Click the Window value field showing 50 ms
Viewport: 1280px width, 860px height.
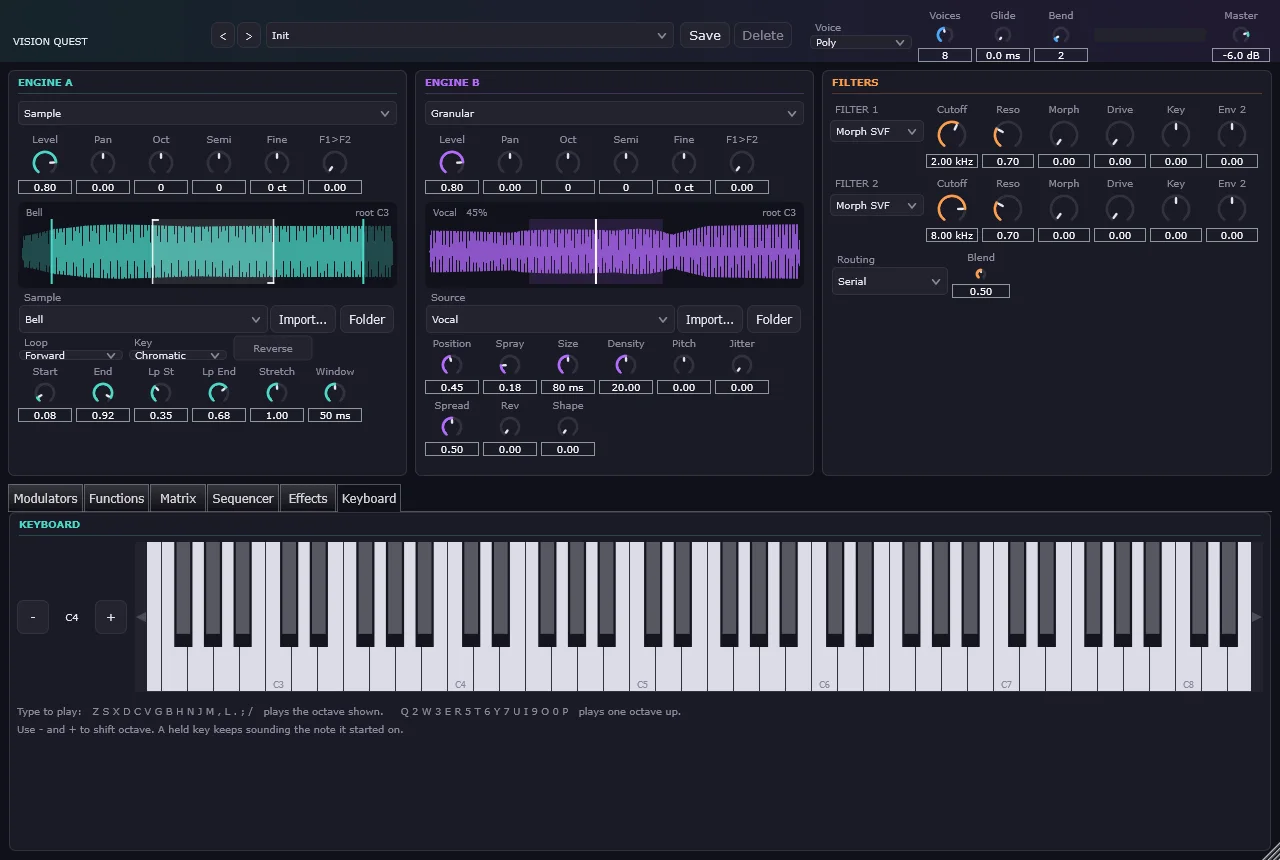(335, 415)
